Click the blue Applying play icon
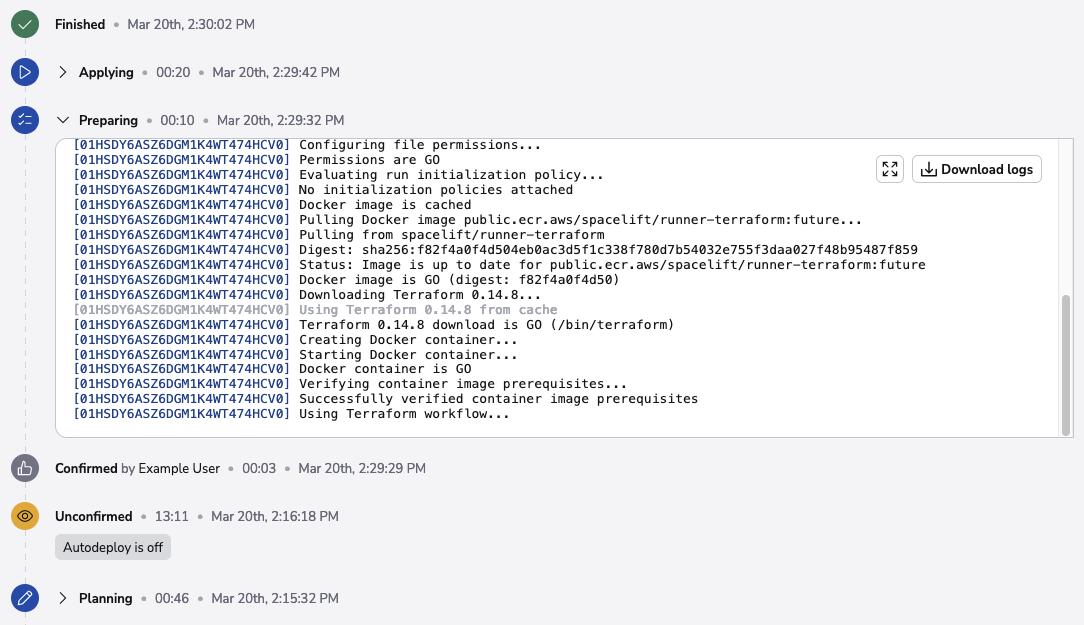This screenshot has width=1084, height=625. point(25,72)
